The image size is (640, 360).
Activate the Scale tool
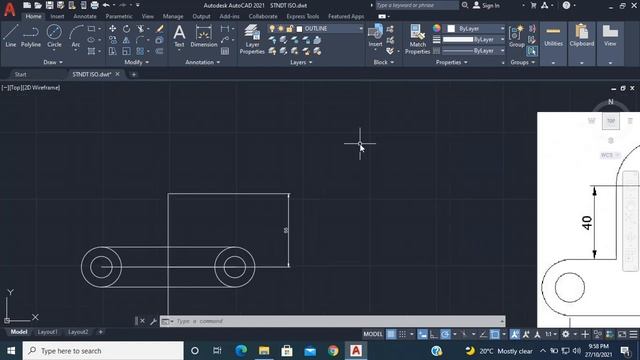click(x=127, y=51)
